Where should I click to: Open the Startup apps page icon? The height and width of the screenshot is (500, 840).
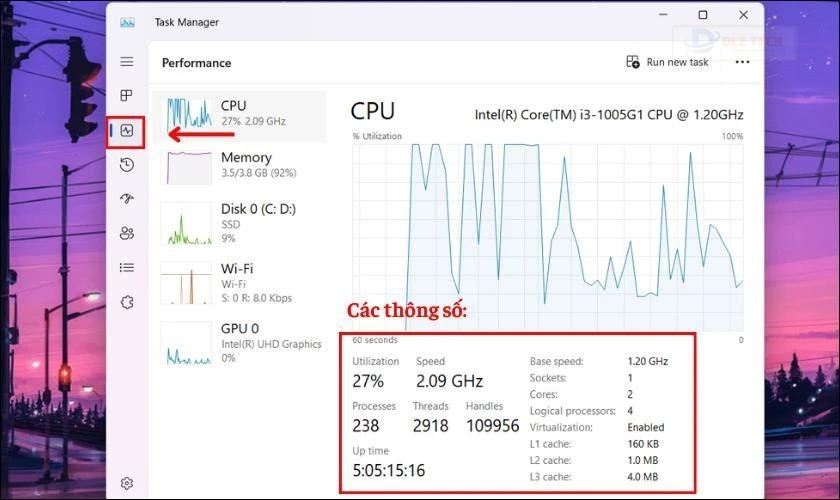[x=127, y=199]
